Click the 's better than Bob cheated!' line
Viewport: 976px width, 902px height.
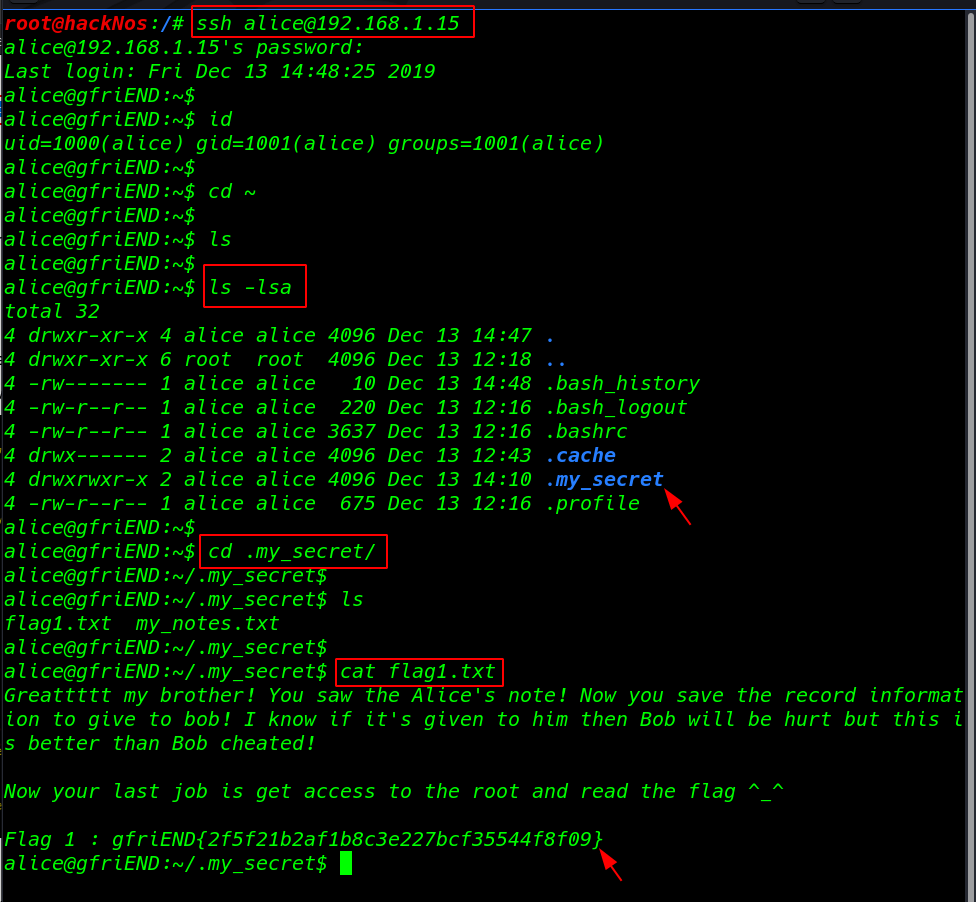(160, 743)
